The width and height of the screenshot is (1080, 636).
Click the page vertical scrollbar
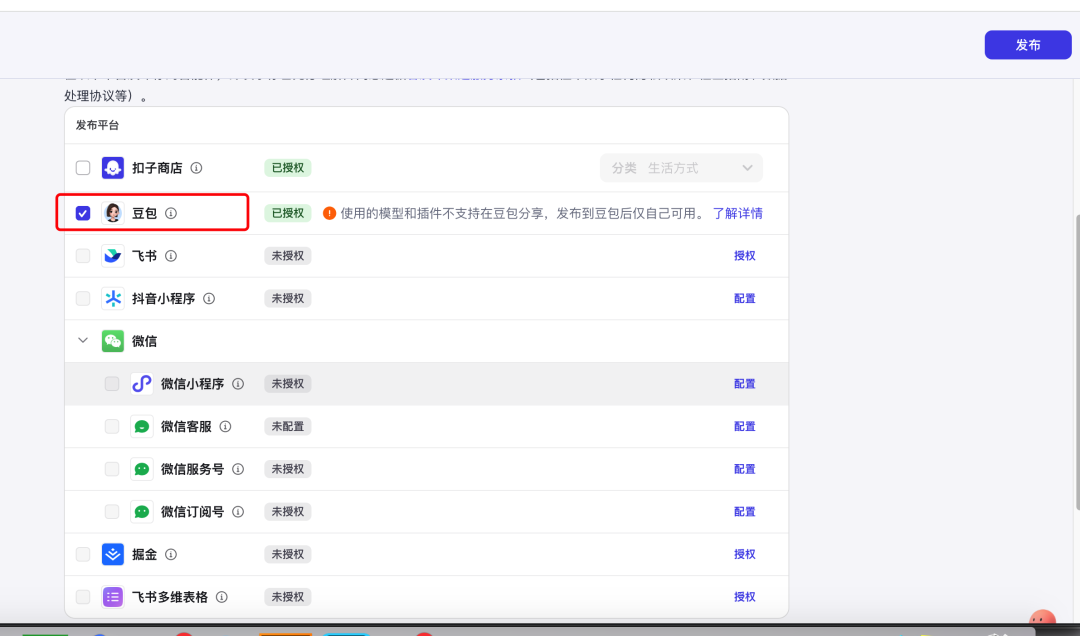1077,362
